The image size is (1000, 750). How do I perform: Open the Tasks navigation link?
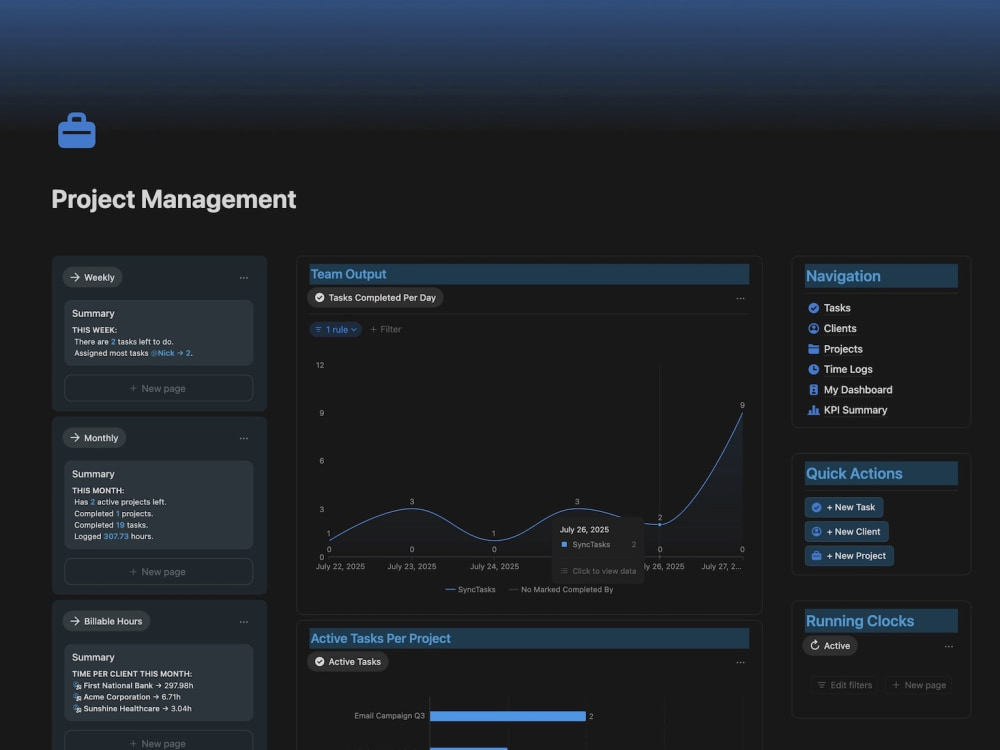(x=837, y=308)
